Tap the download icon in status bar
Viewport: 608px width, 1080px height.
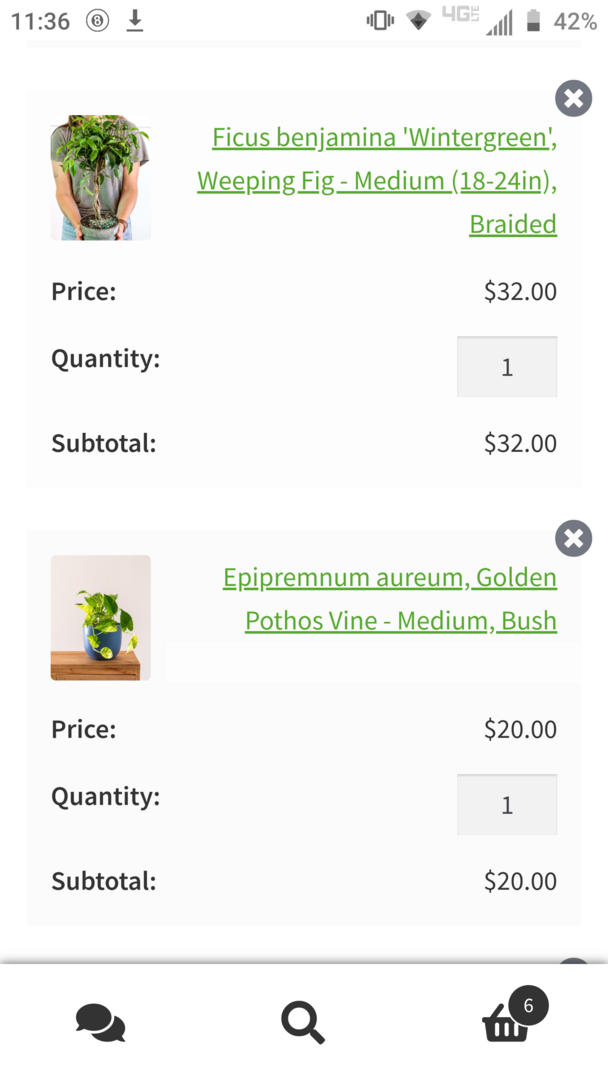tap(135, 21)
